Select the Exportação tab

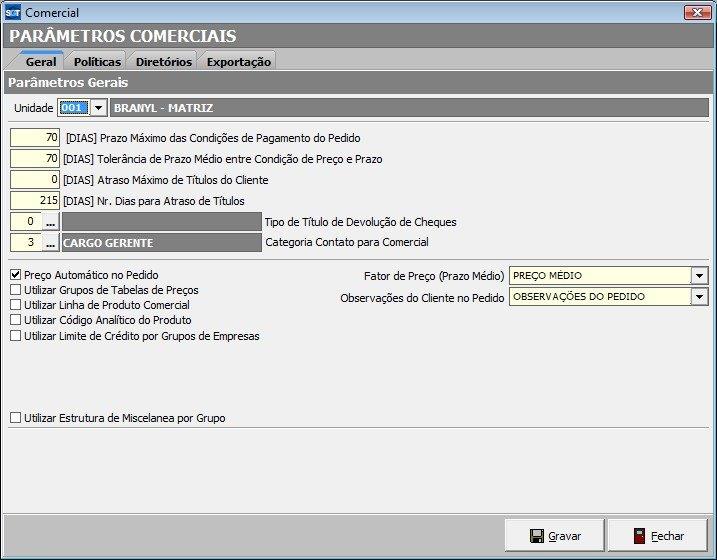point(238,62)
